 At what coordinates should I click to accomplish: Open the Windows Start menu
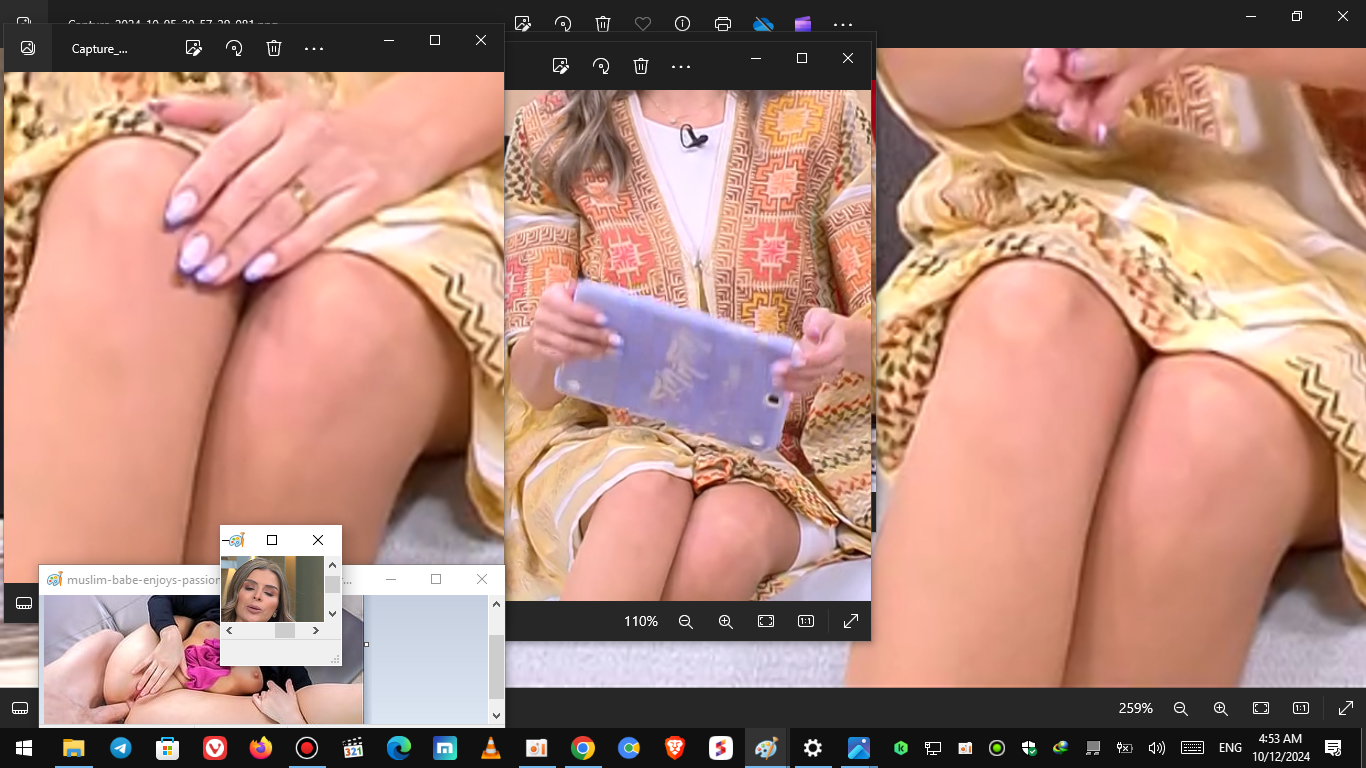click(23, 748)
